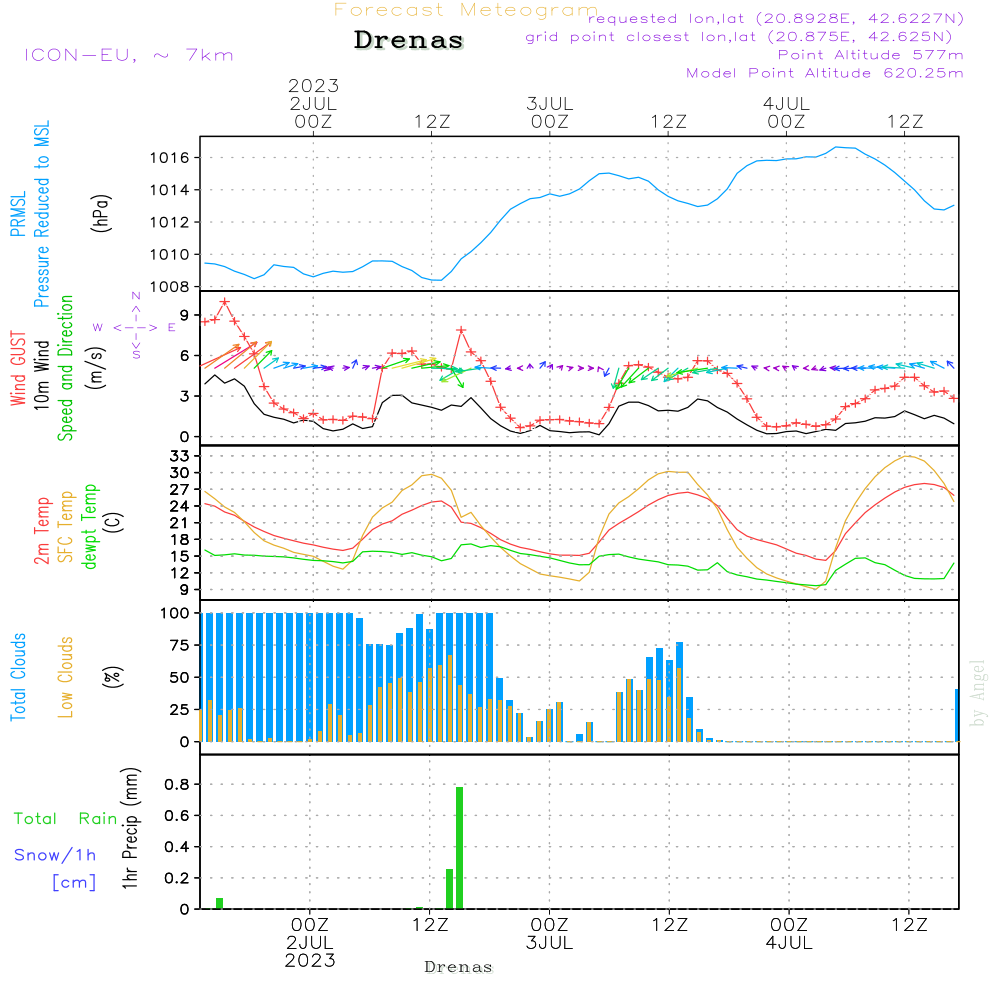Click the '(C)' temperature unit label
Image resolution: width=1000 pixels, height=1000 pixels.
point(114,522)
